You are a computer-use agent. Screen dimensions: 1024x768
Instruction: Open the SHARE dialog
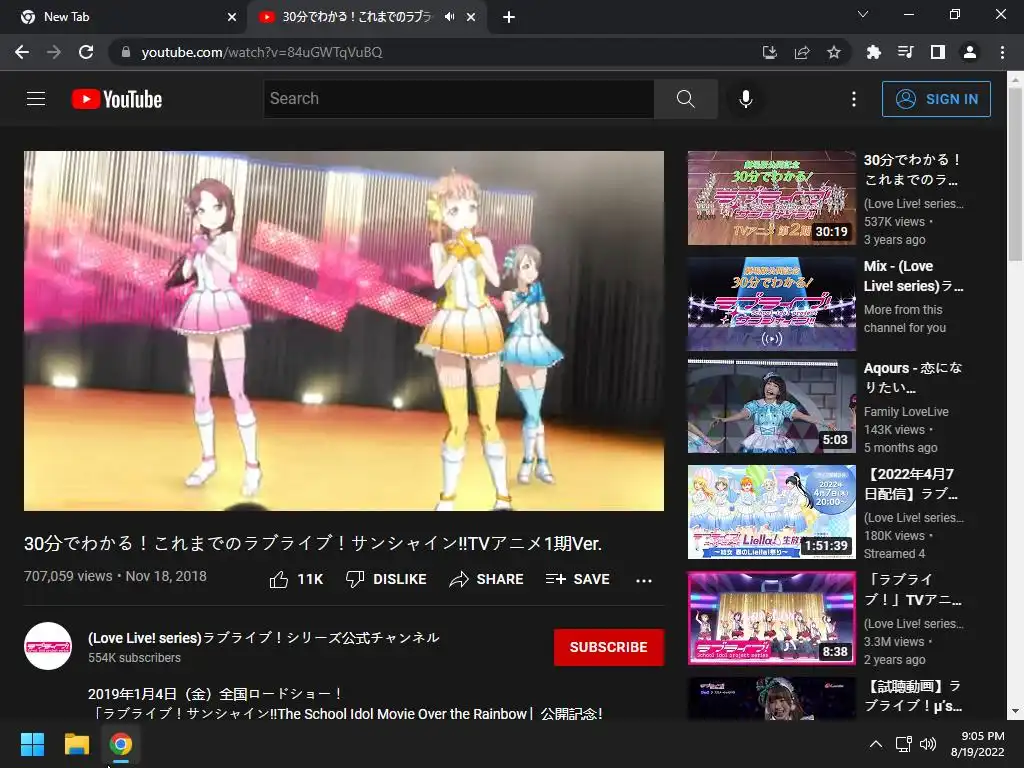[x=487, y=579]
